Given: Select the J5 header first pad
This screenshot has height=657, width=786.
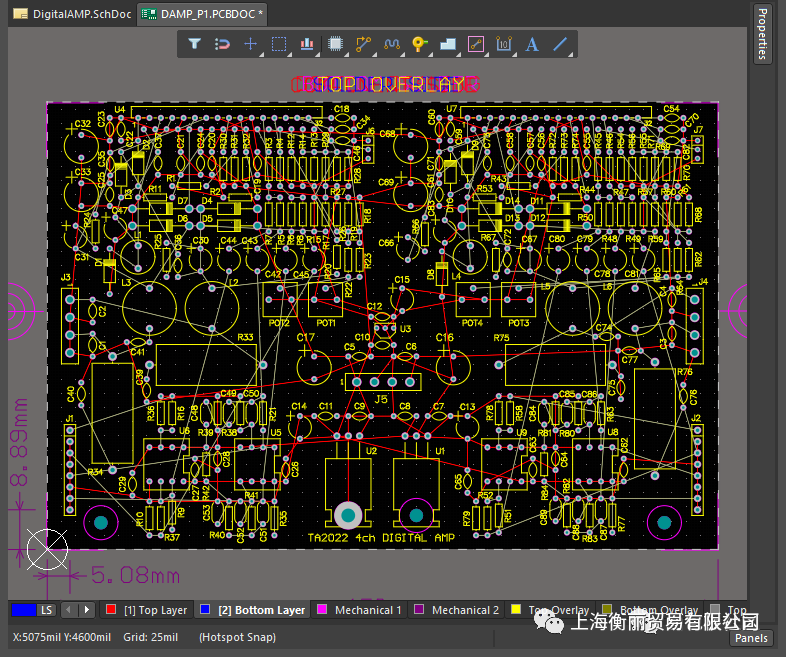Looking at the screenshot, I should [x=356, y=382].
